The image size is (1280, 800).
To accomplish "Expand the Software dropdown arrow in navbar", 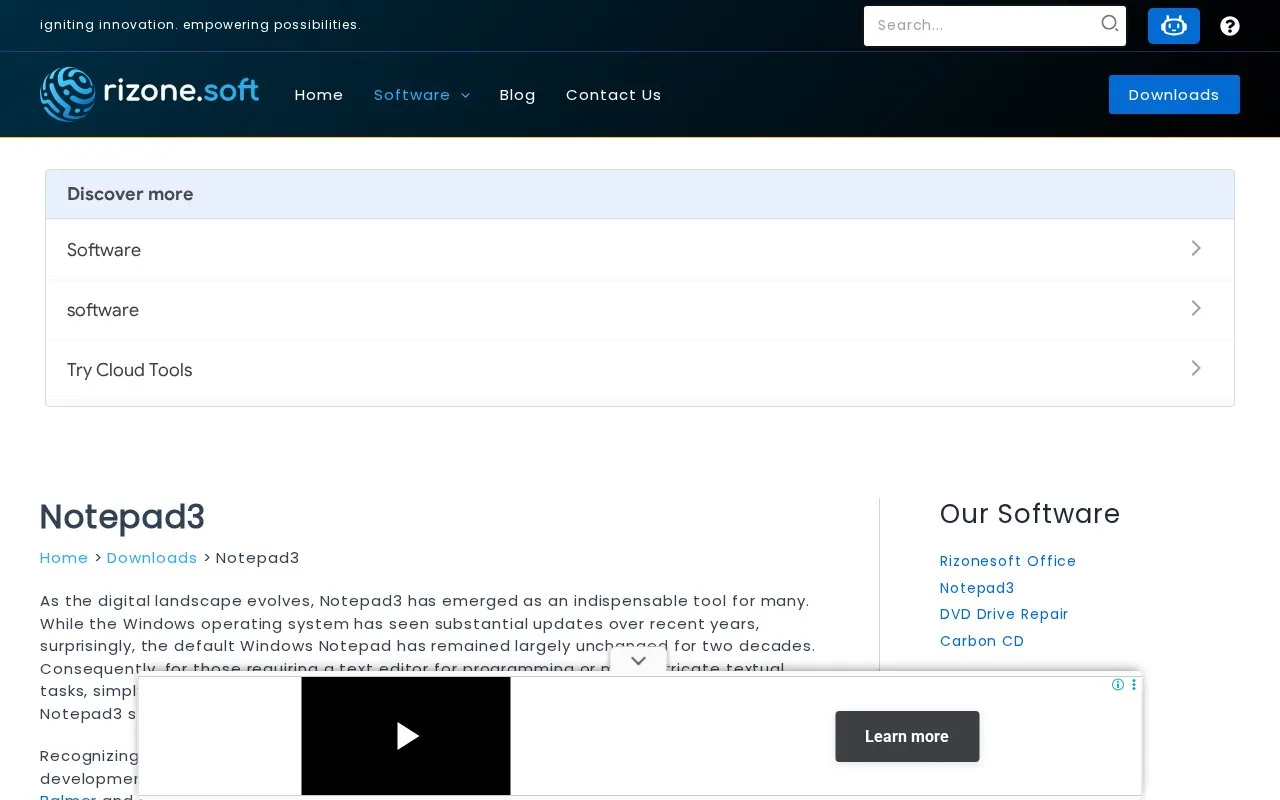I will [x=465, y=96].
